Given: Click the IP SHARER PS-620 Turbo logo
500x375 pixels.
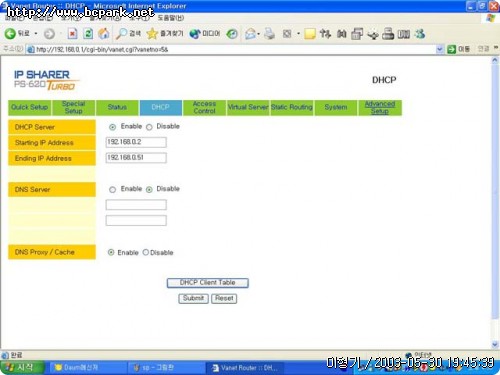Looking at the screenshot, I should 46,80.
